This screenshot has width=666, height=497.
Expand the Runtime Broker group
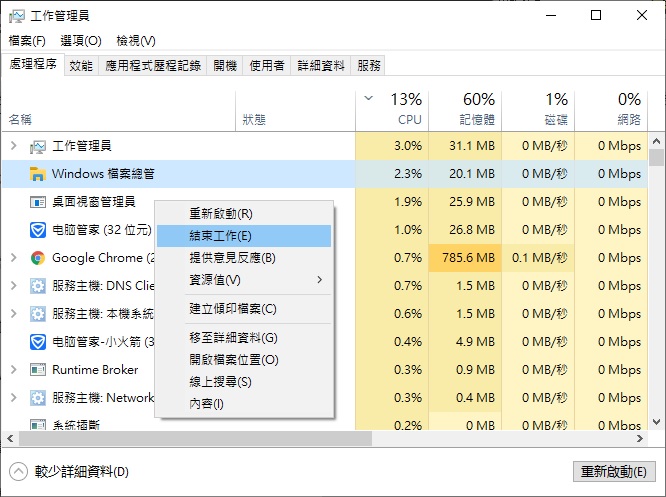pos(14,370)
